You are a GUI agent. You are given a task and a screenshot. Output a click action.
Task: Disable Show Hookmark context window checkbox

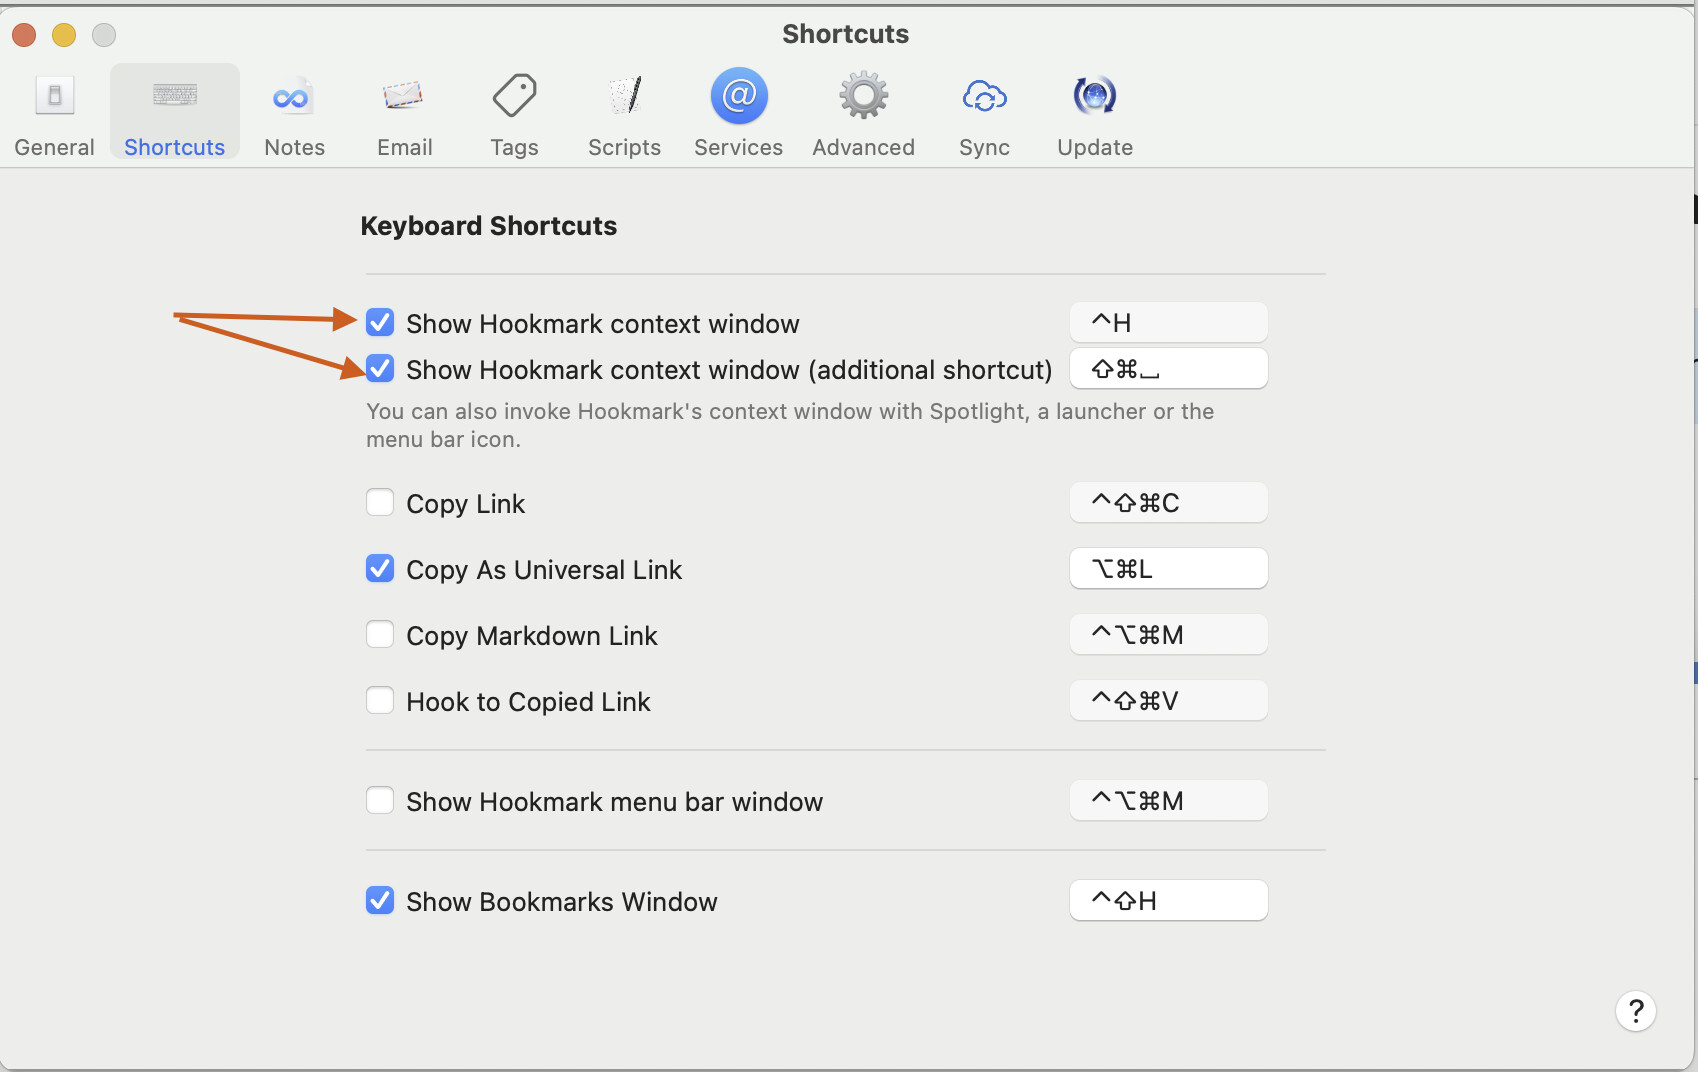[380, 323]
